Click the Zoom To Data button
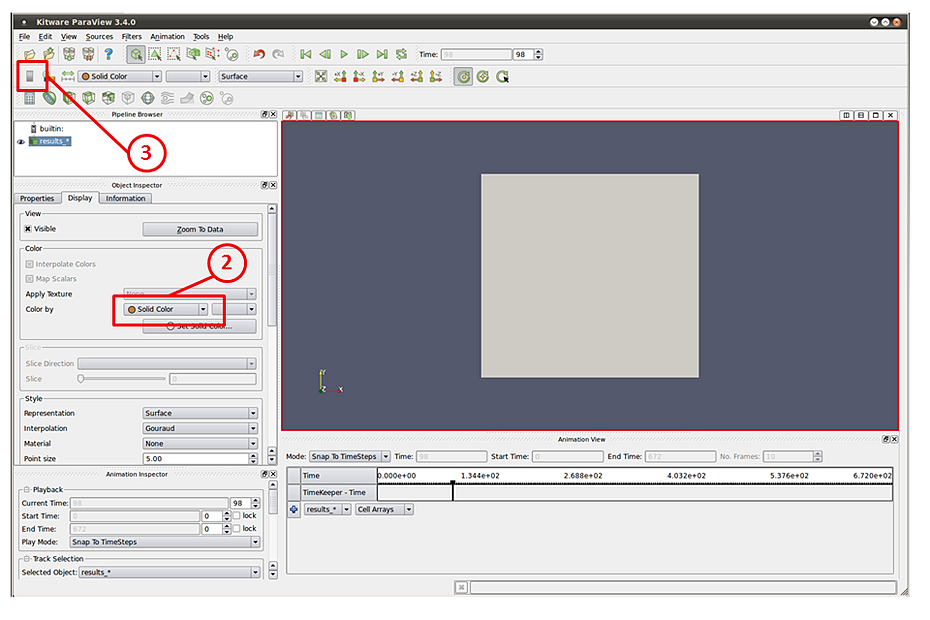930x620 pixels. [200, 230]
